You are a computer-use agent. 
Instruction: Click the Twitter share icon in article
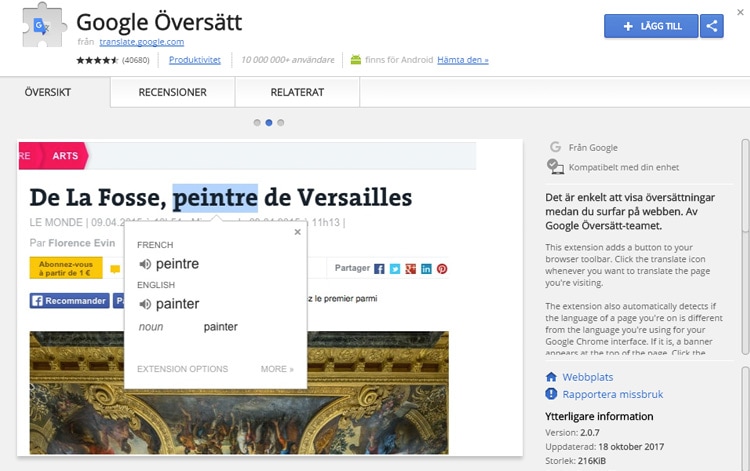pyautogui.click(x=395, y=269)
